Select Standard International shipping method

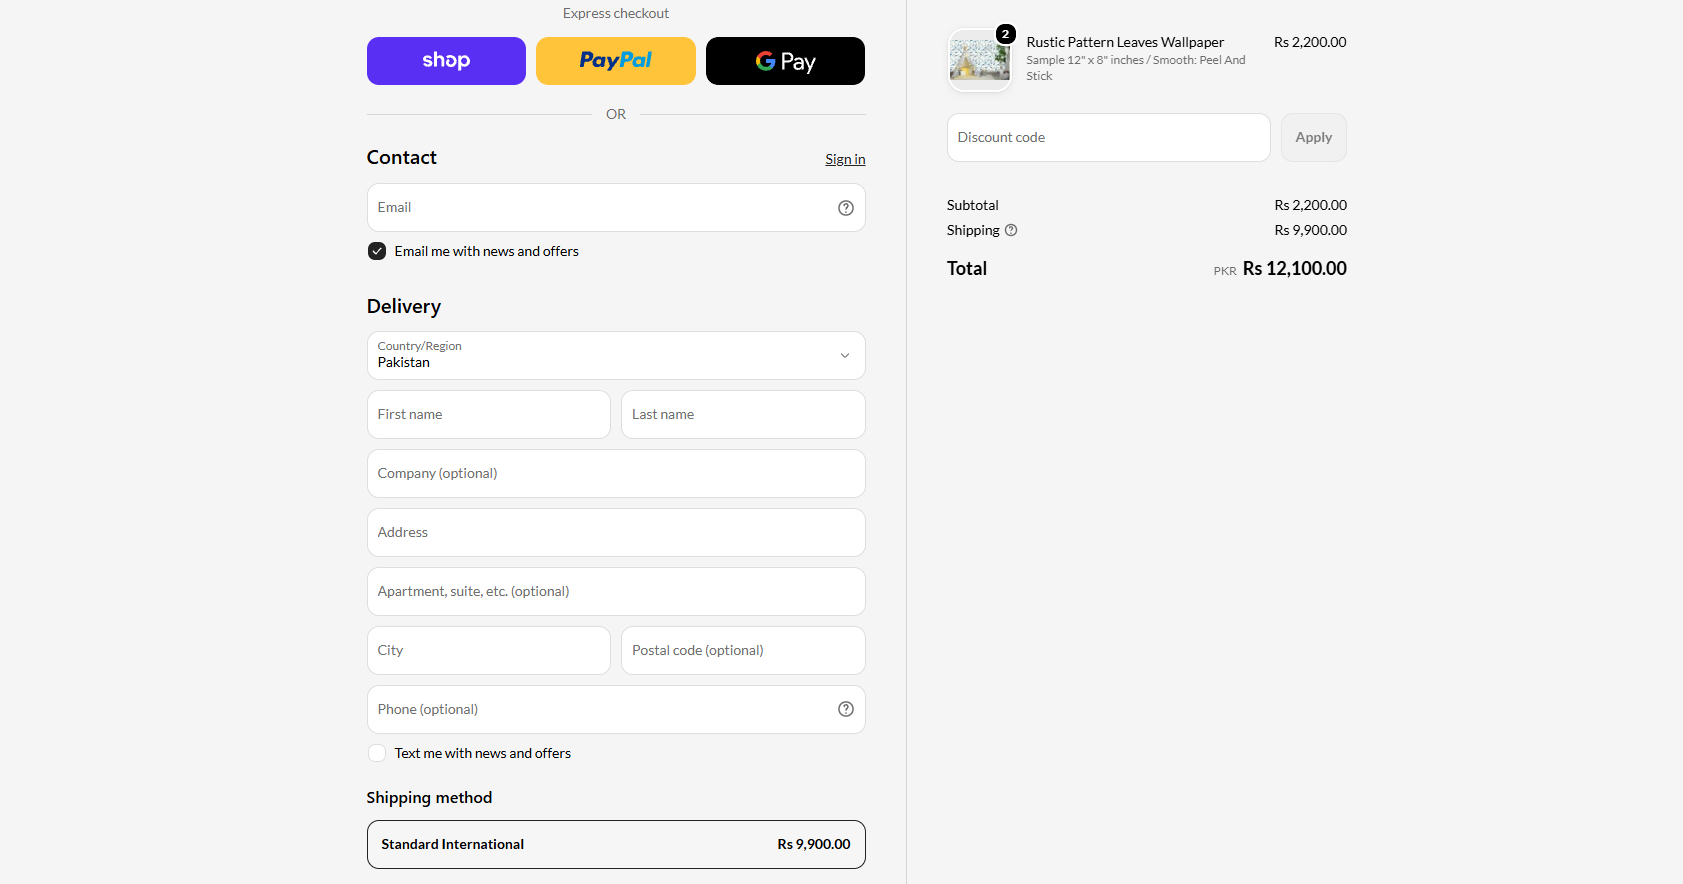tap(616, 845)
